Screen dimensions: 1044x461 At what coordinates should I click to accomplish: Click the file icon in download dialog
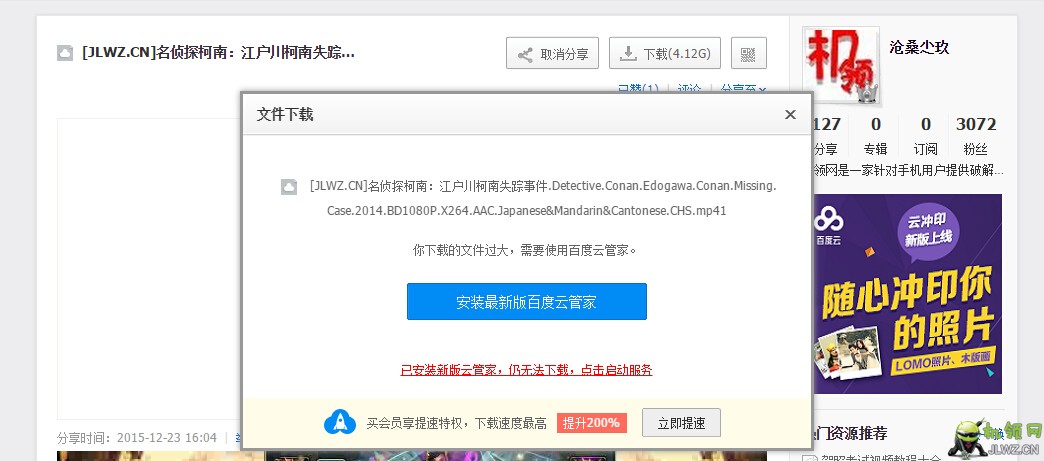pos(288,187)
